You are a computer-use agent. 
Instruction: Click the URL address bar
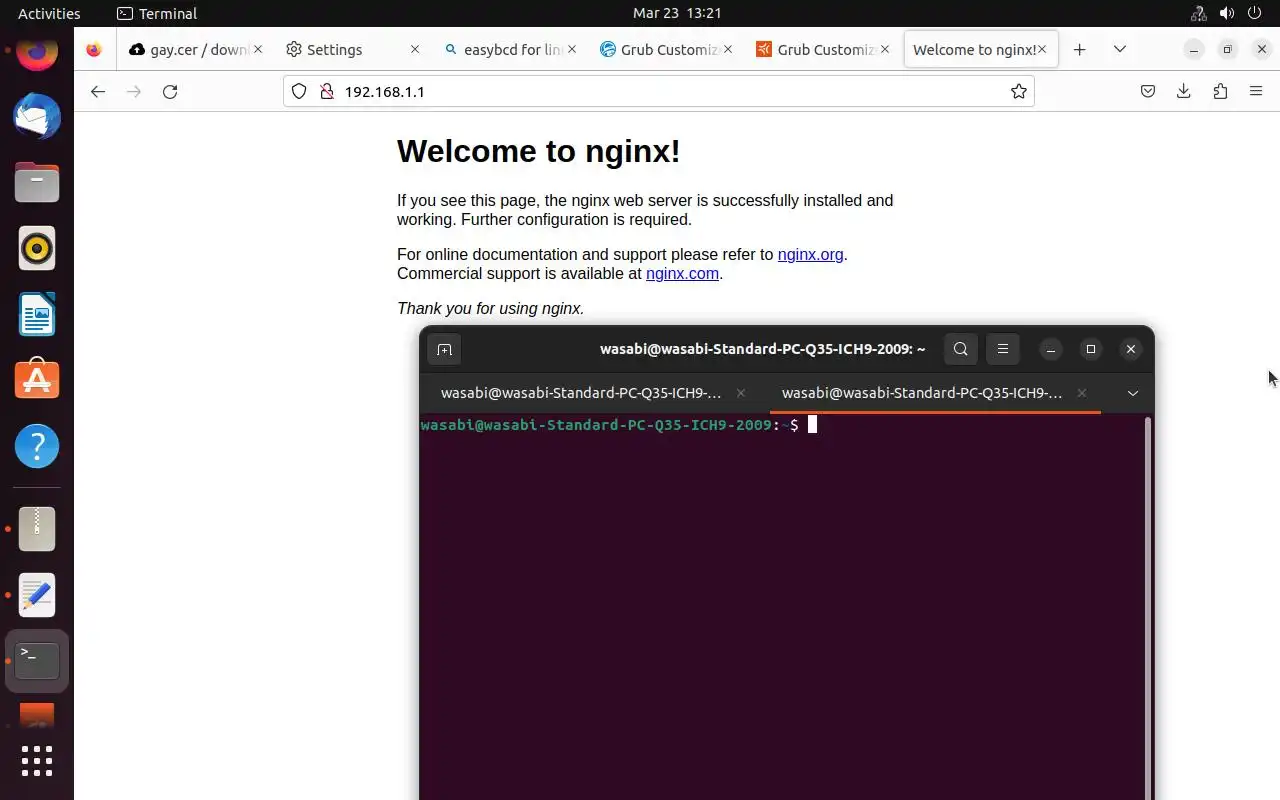pyautogui.click(x=660, y=91)
